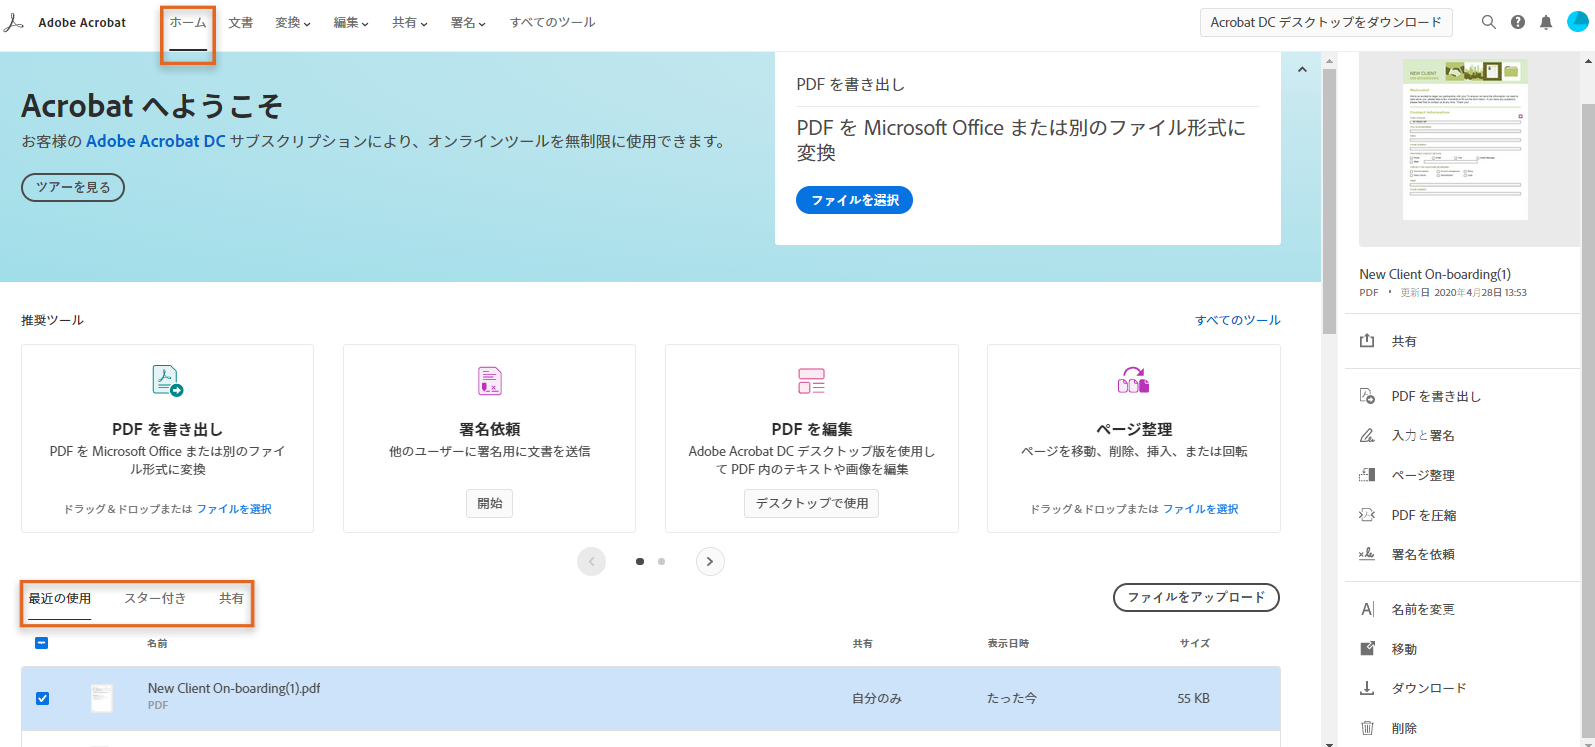Screen dimensions: 1595x747
Task: Click ファイルを選択 link on PDF を書き出し card
Action: pos(234,509)
